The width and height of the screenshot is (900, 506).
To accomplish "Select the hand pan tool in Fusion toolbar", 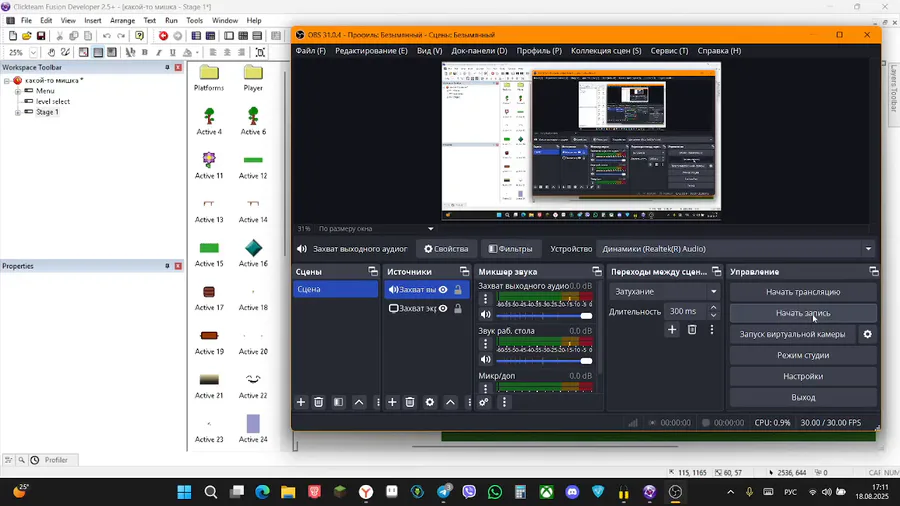I will tap(51, 52).
